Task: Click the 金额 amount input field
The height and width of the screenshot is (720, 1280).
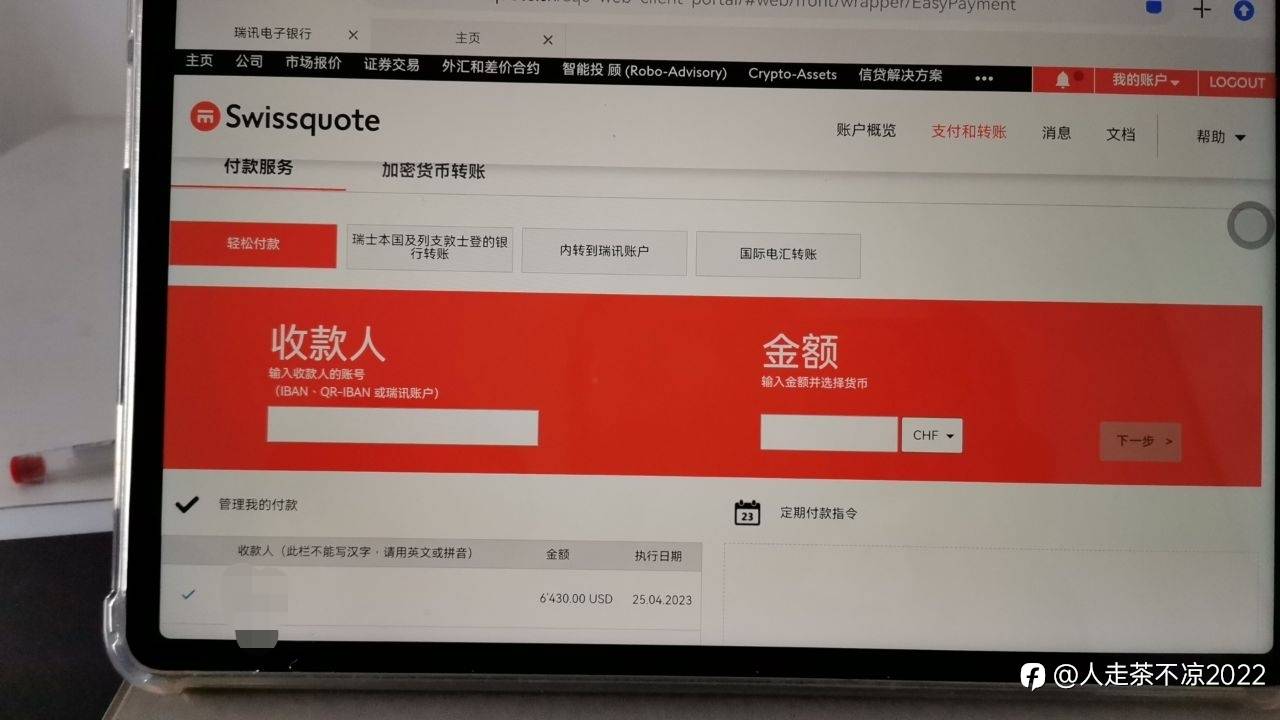Action: [829, 434]
